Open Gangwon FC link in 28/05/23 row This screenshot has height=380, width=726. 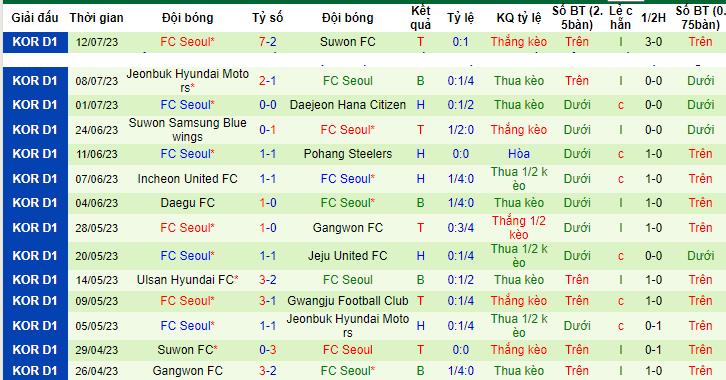click(347, 228)
